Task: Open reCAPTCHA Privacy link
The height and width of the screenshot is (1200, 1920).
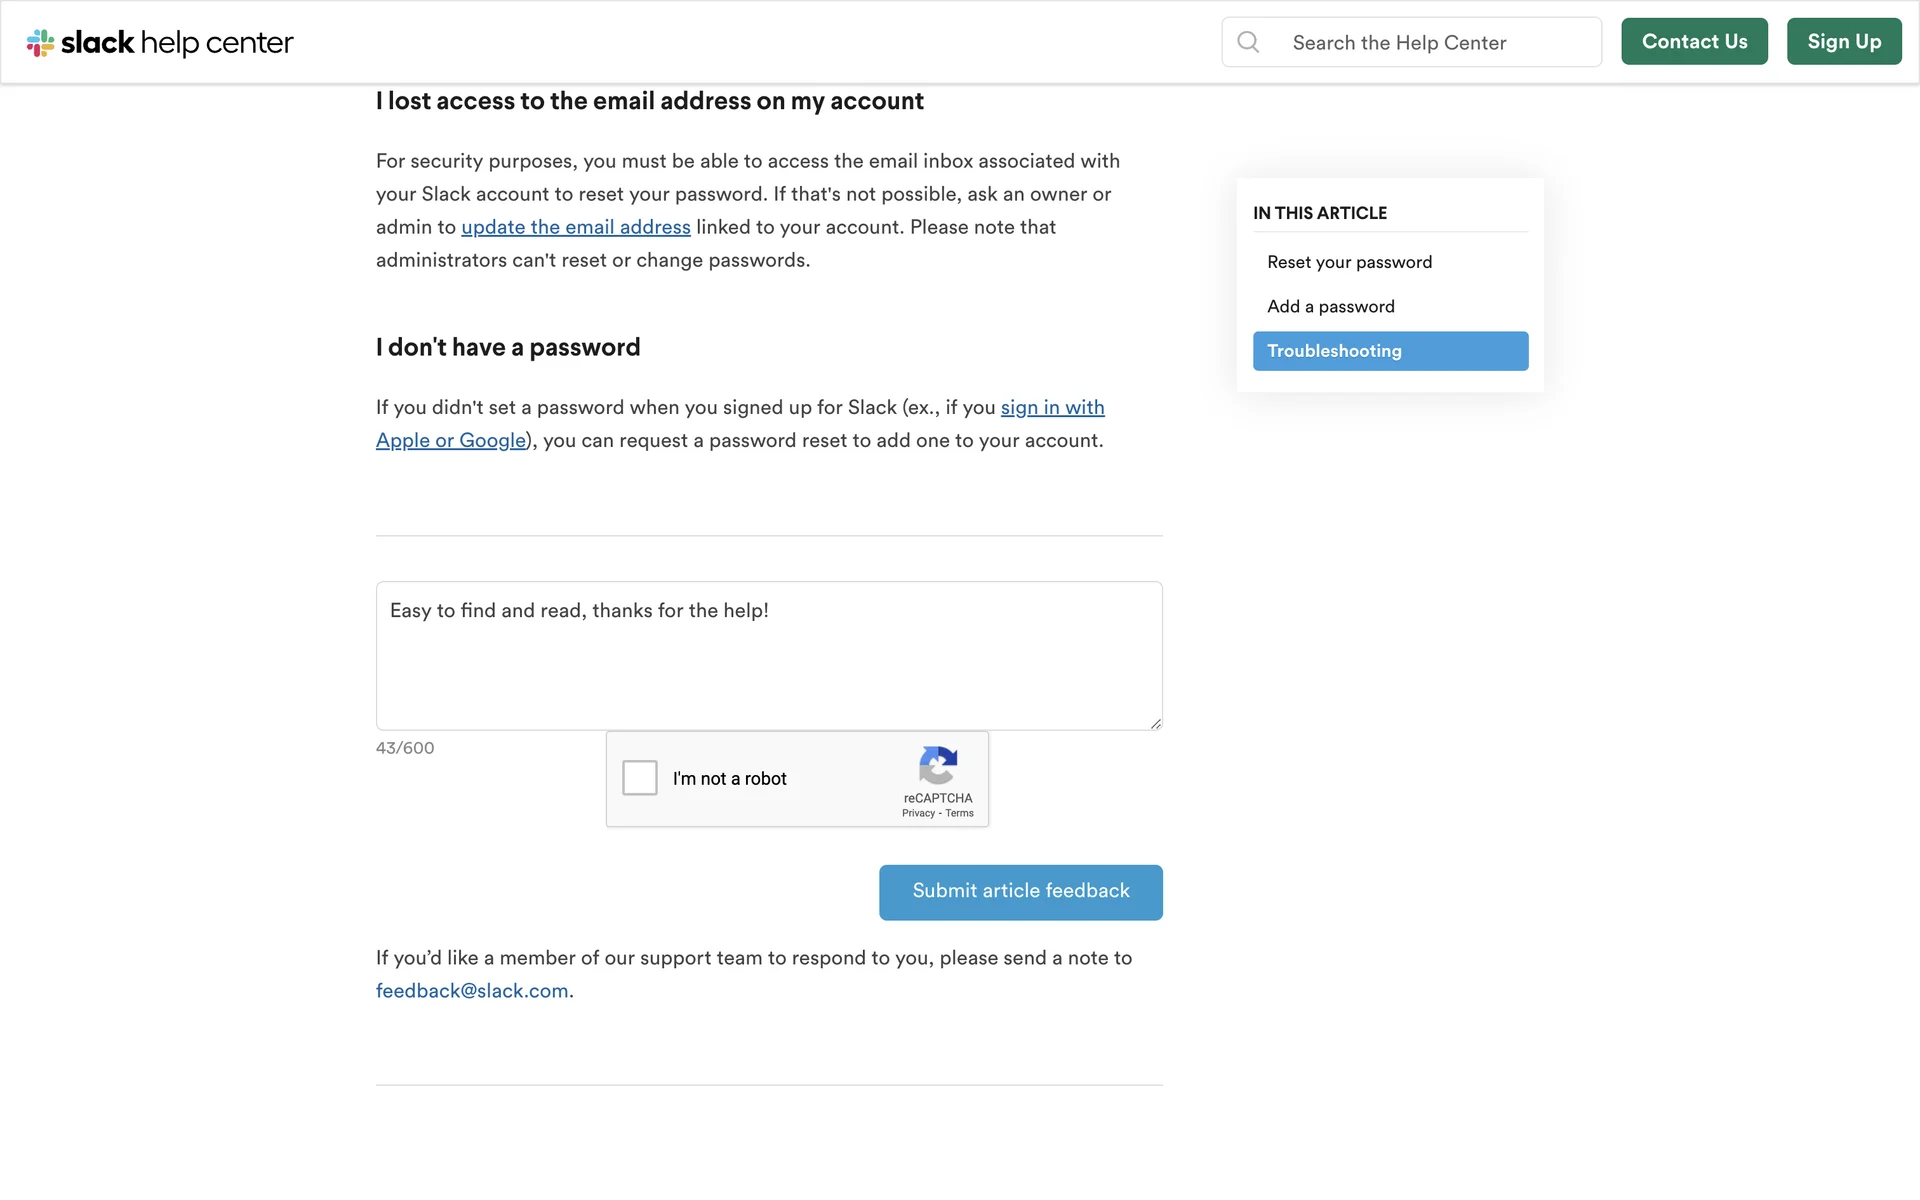Action: coord(918,814)
